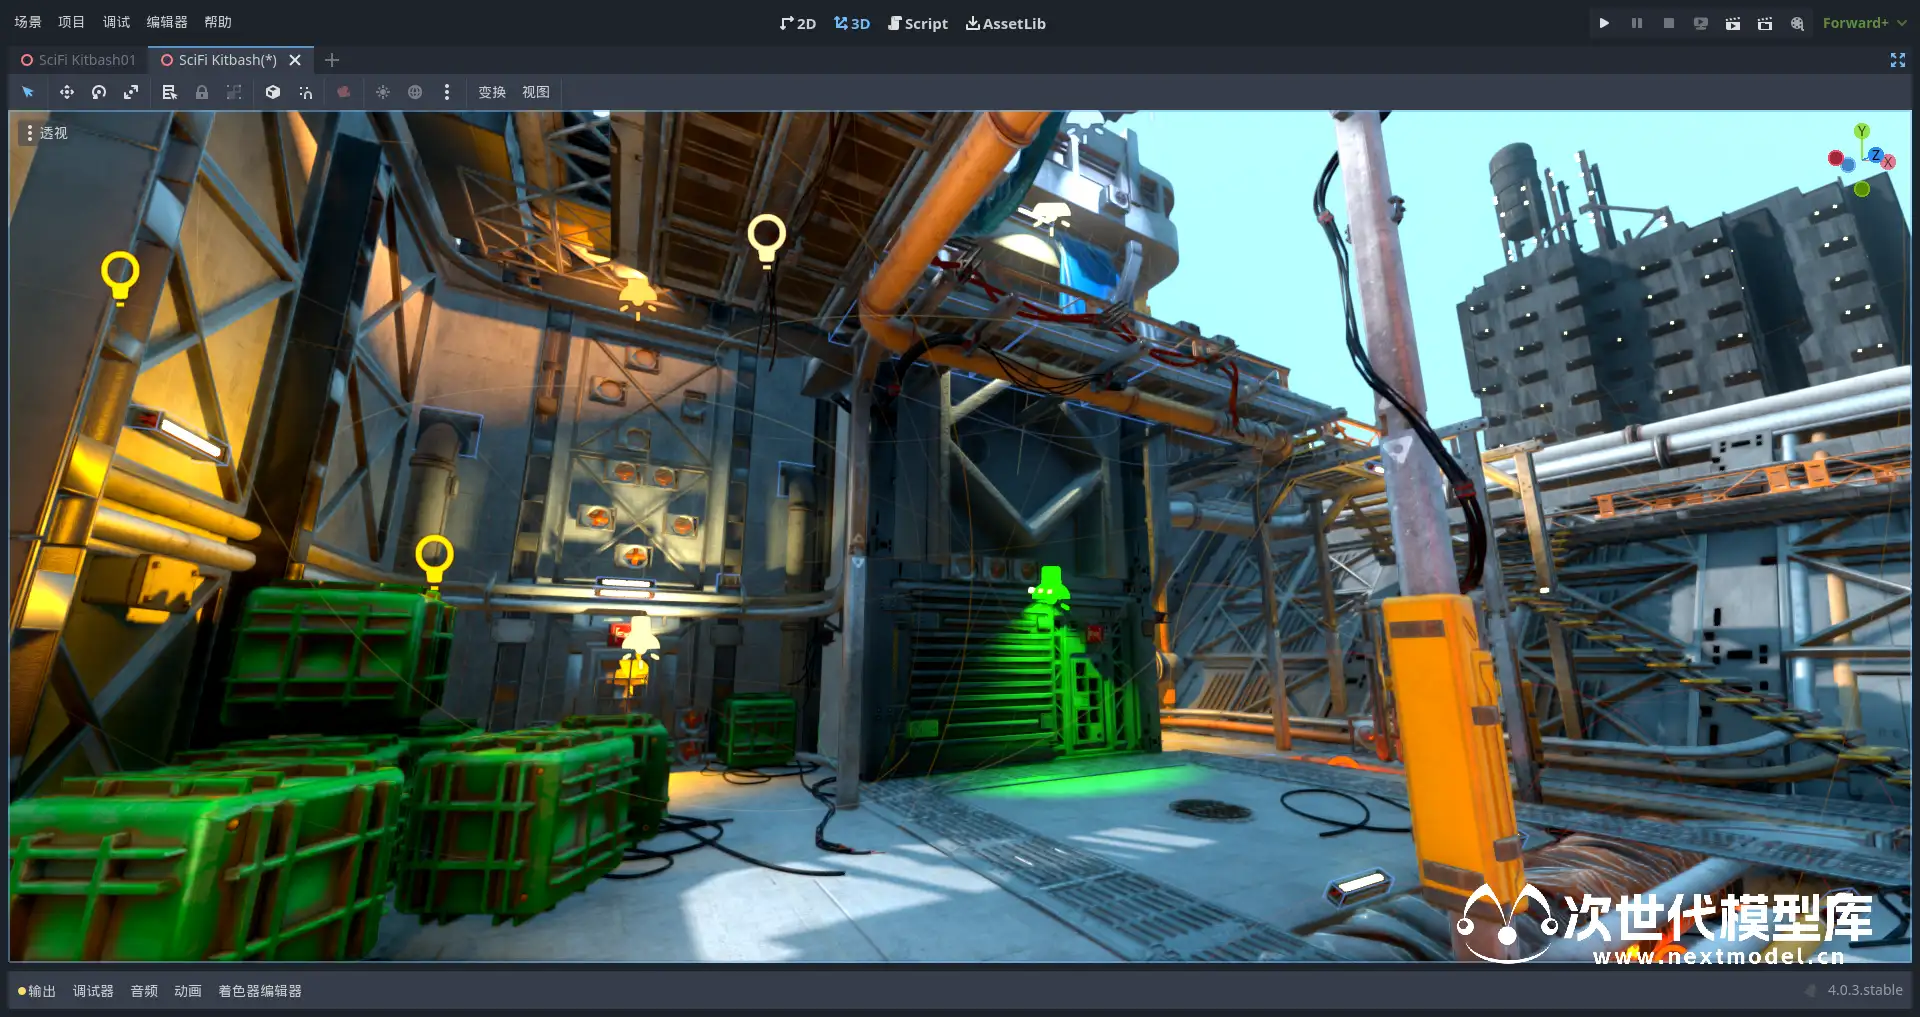1920x1017 pixels.
Task: Run the current scene with clapperboard play
Action: (x=1733, y=23)
